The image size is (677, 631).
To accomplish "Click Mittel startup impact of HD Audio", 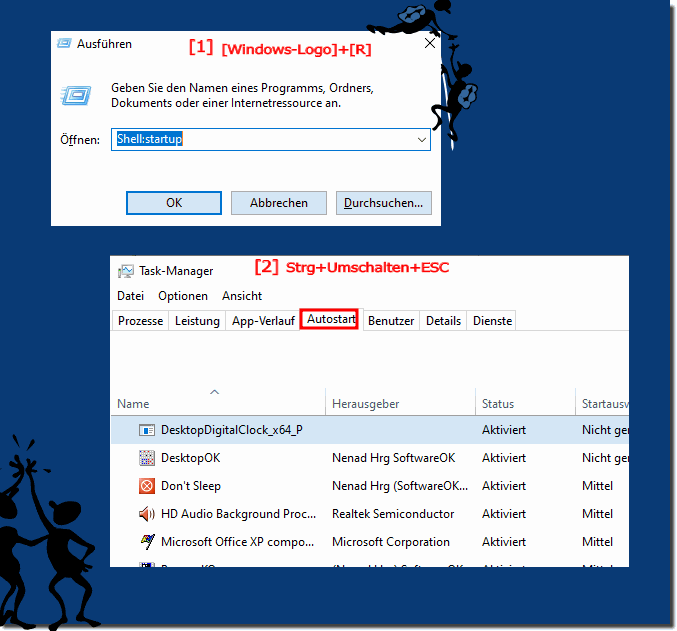I will [598, 514].
